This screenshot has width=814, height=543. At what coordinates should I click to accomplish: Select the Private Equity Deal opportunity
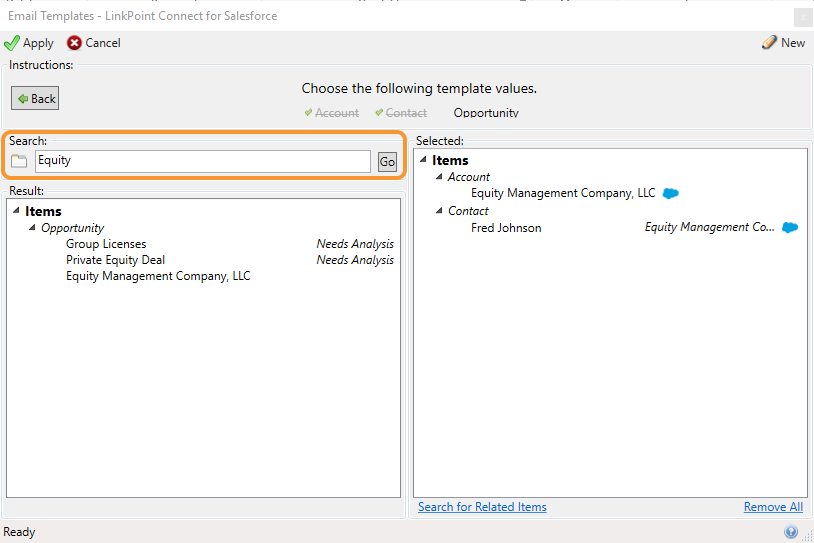pos(115,260)
